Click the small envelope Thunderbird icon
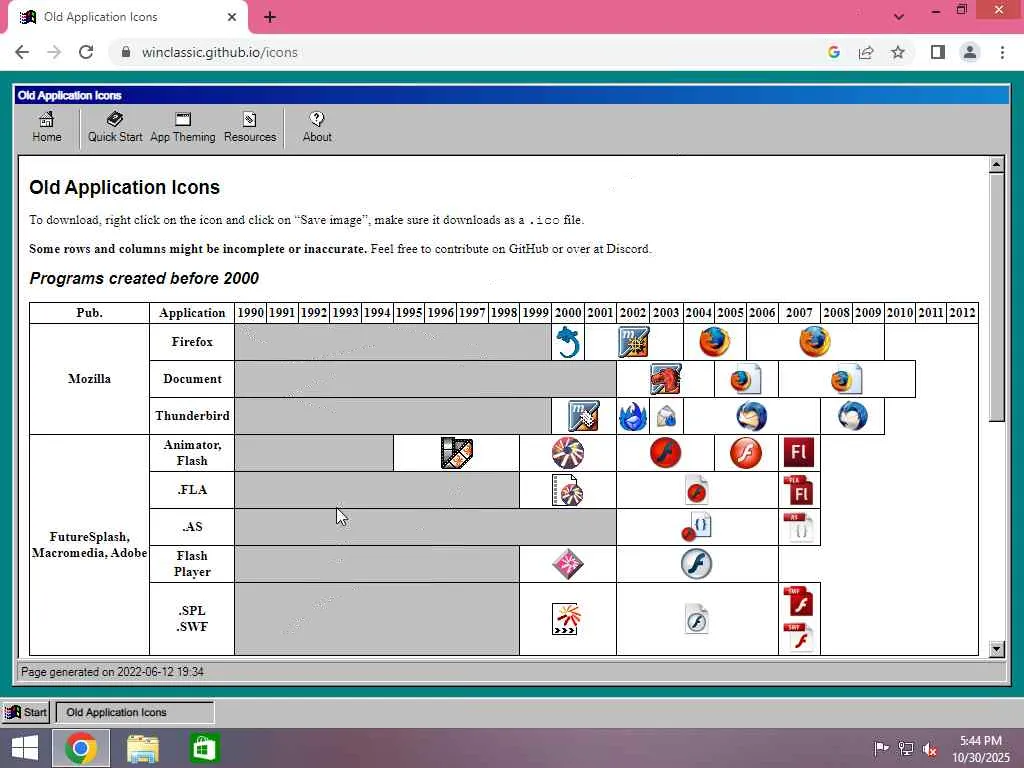This screenshot has height=768, width=1024. coord(666,417)
